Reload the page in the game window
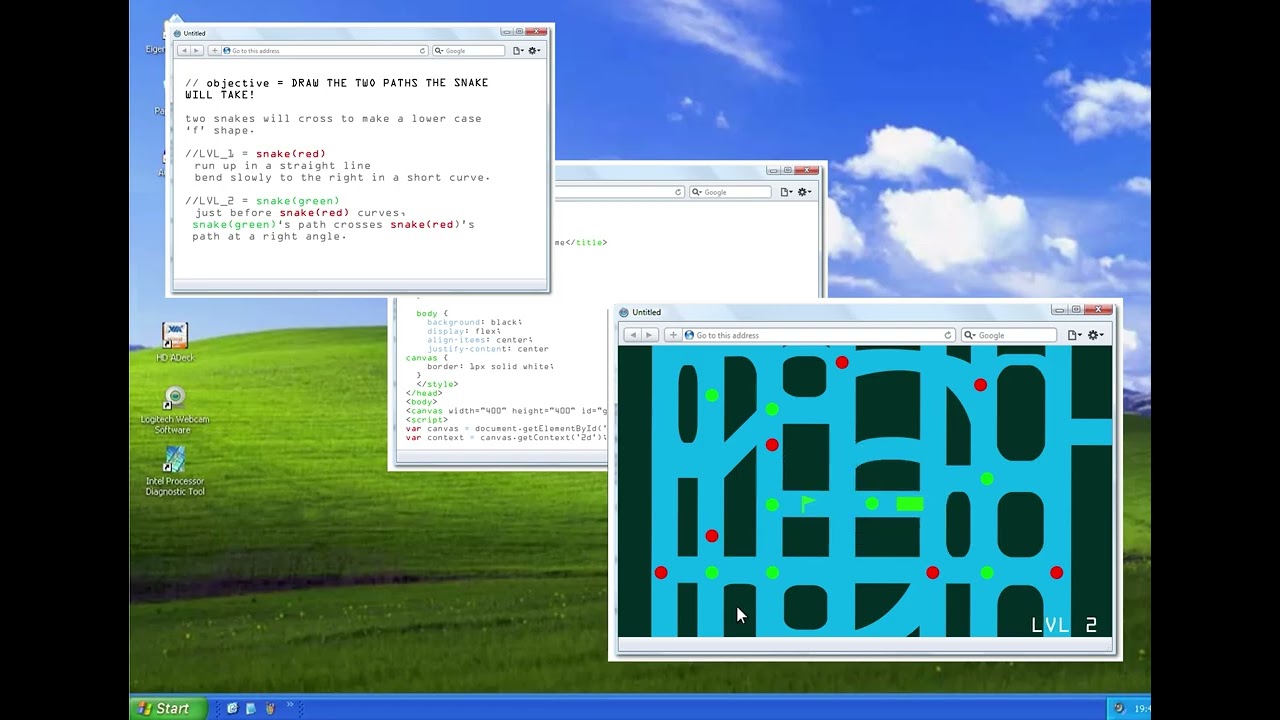Screen dimensions: 1280x720 point(948,335)
